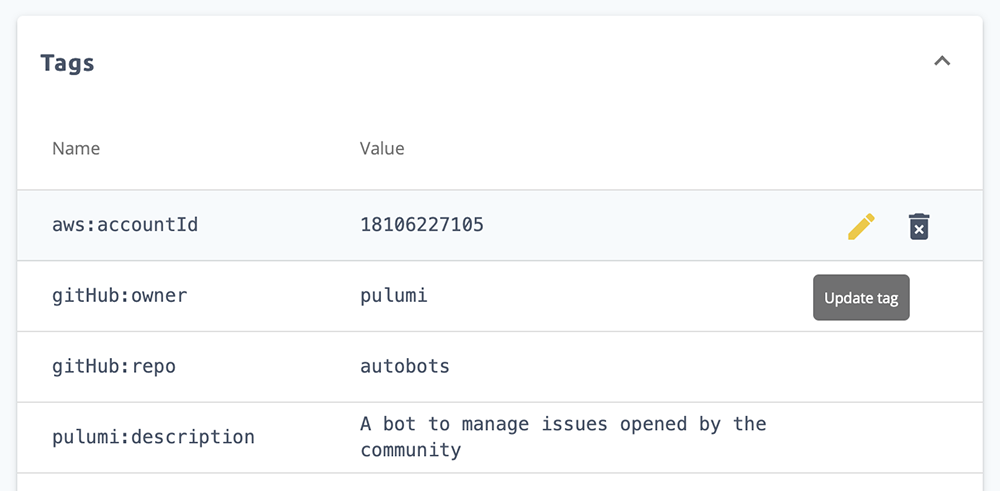Click blank area between Tags title and chevron
The image size is (1000, 491).
coord(500,63)
